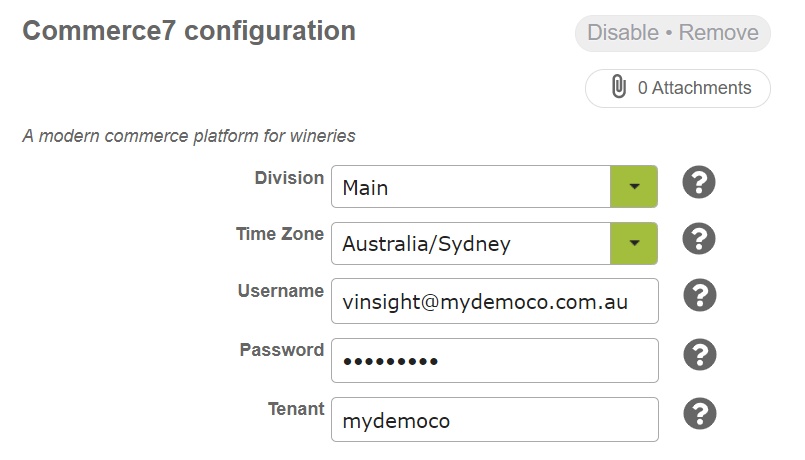Select the Tenant field containing mydemoco
The height and width of the screenshot is (460, 805).
(495, 419)
